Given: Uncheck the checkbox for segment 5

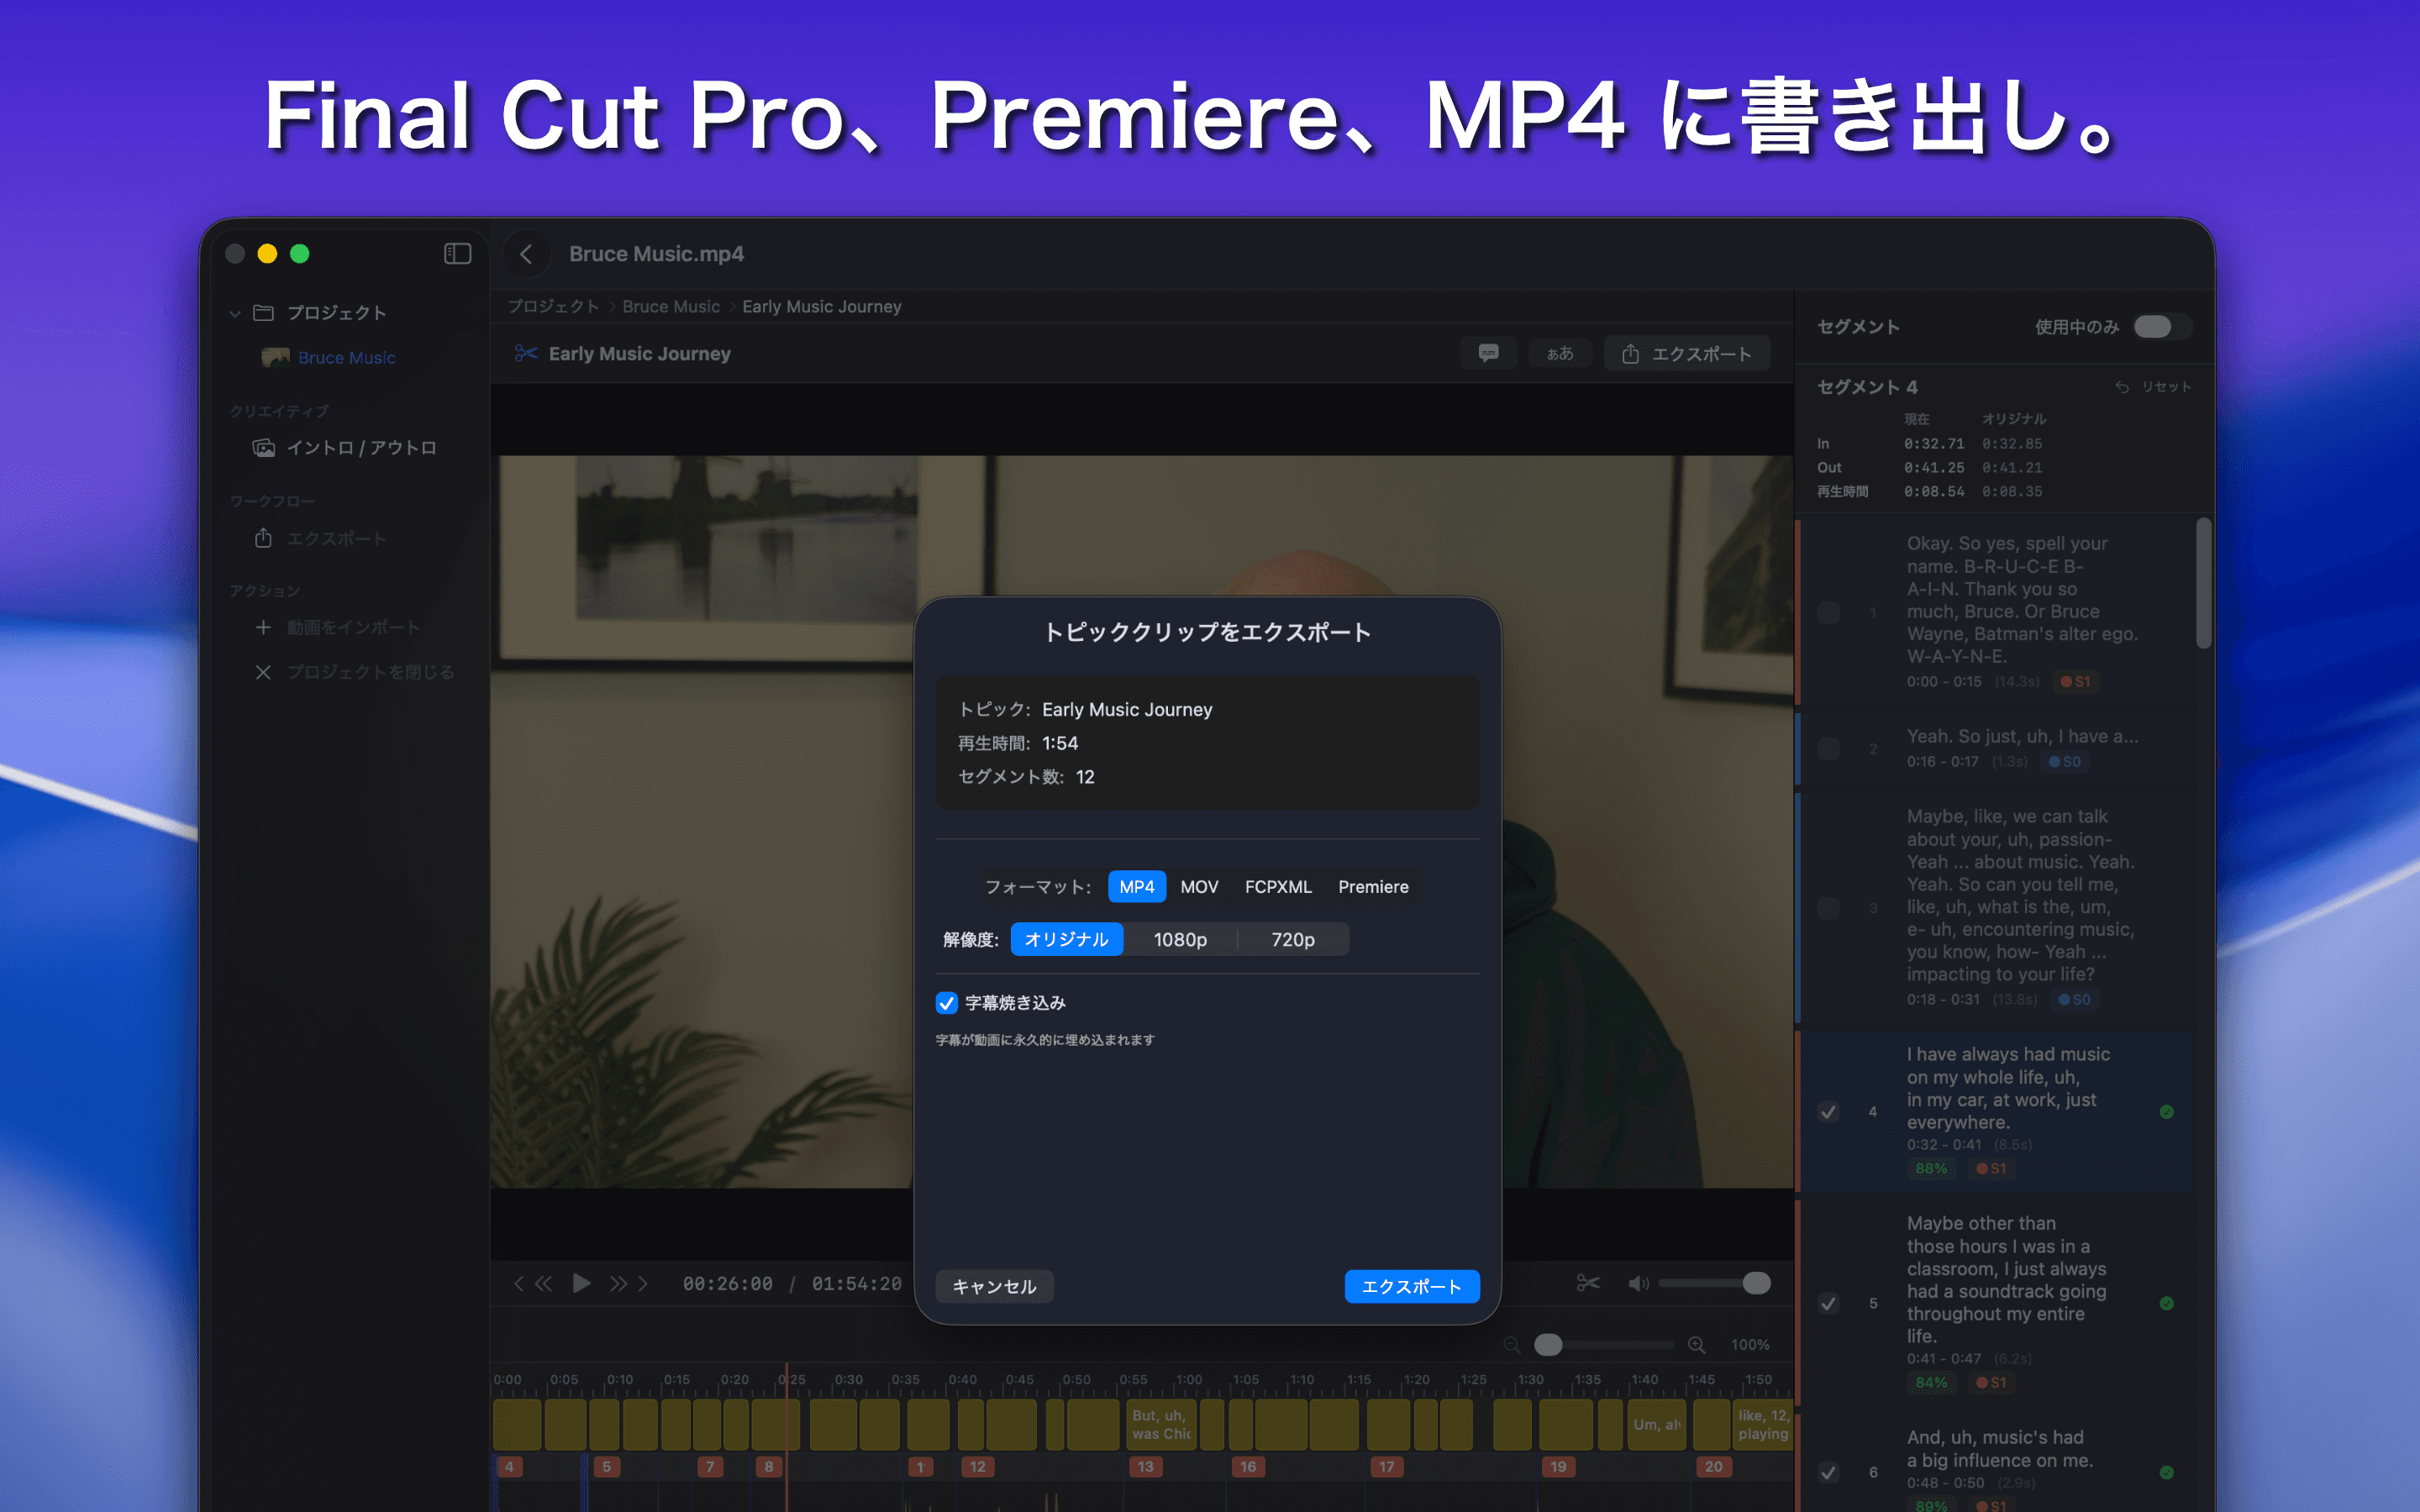Looking at the screenshot, I should click(x=1828, y=1303).
